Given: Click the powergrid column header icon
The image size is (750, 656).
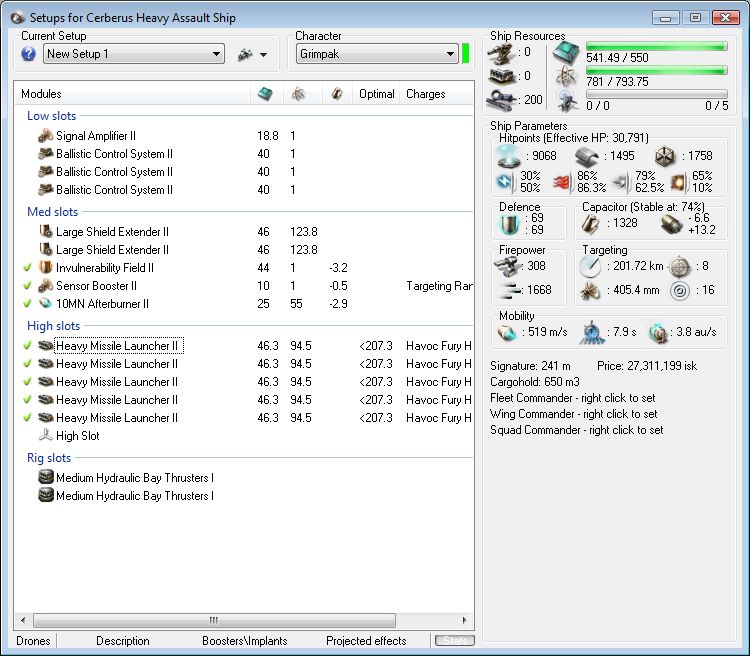Looking at the screenshot, I should pos(298,94).
